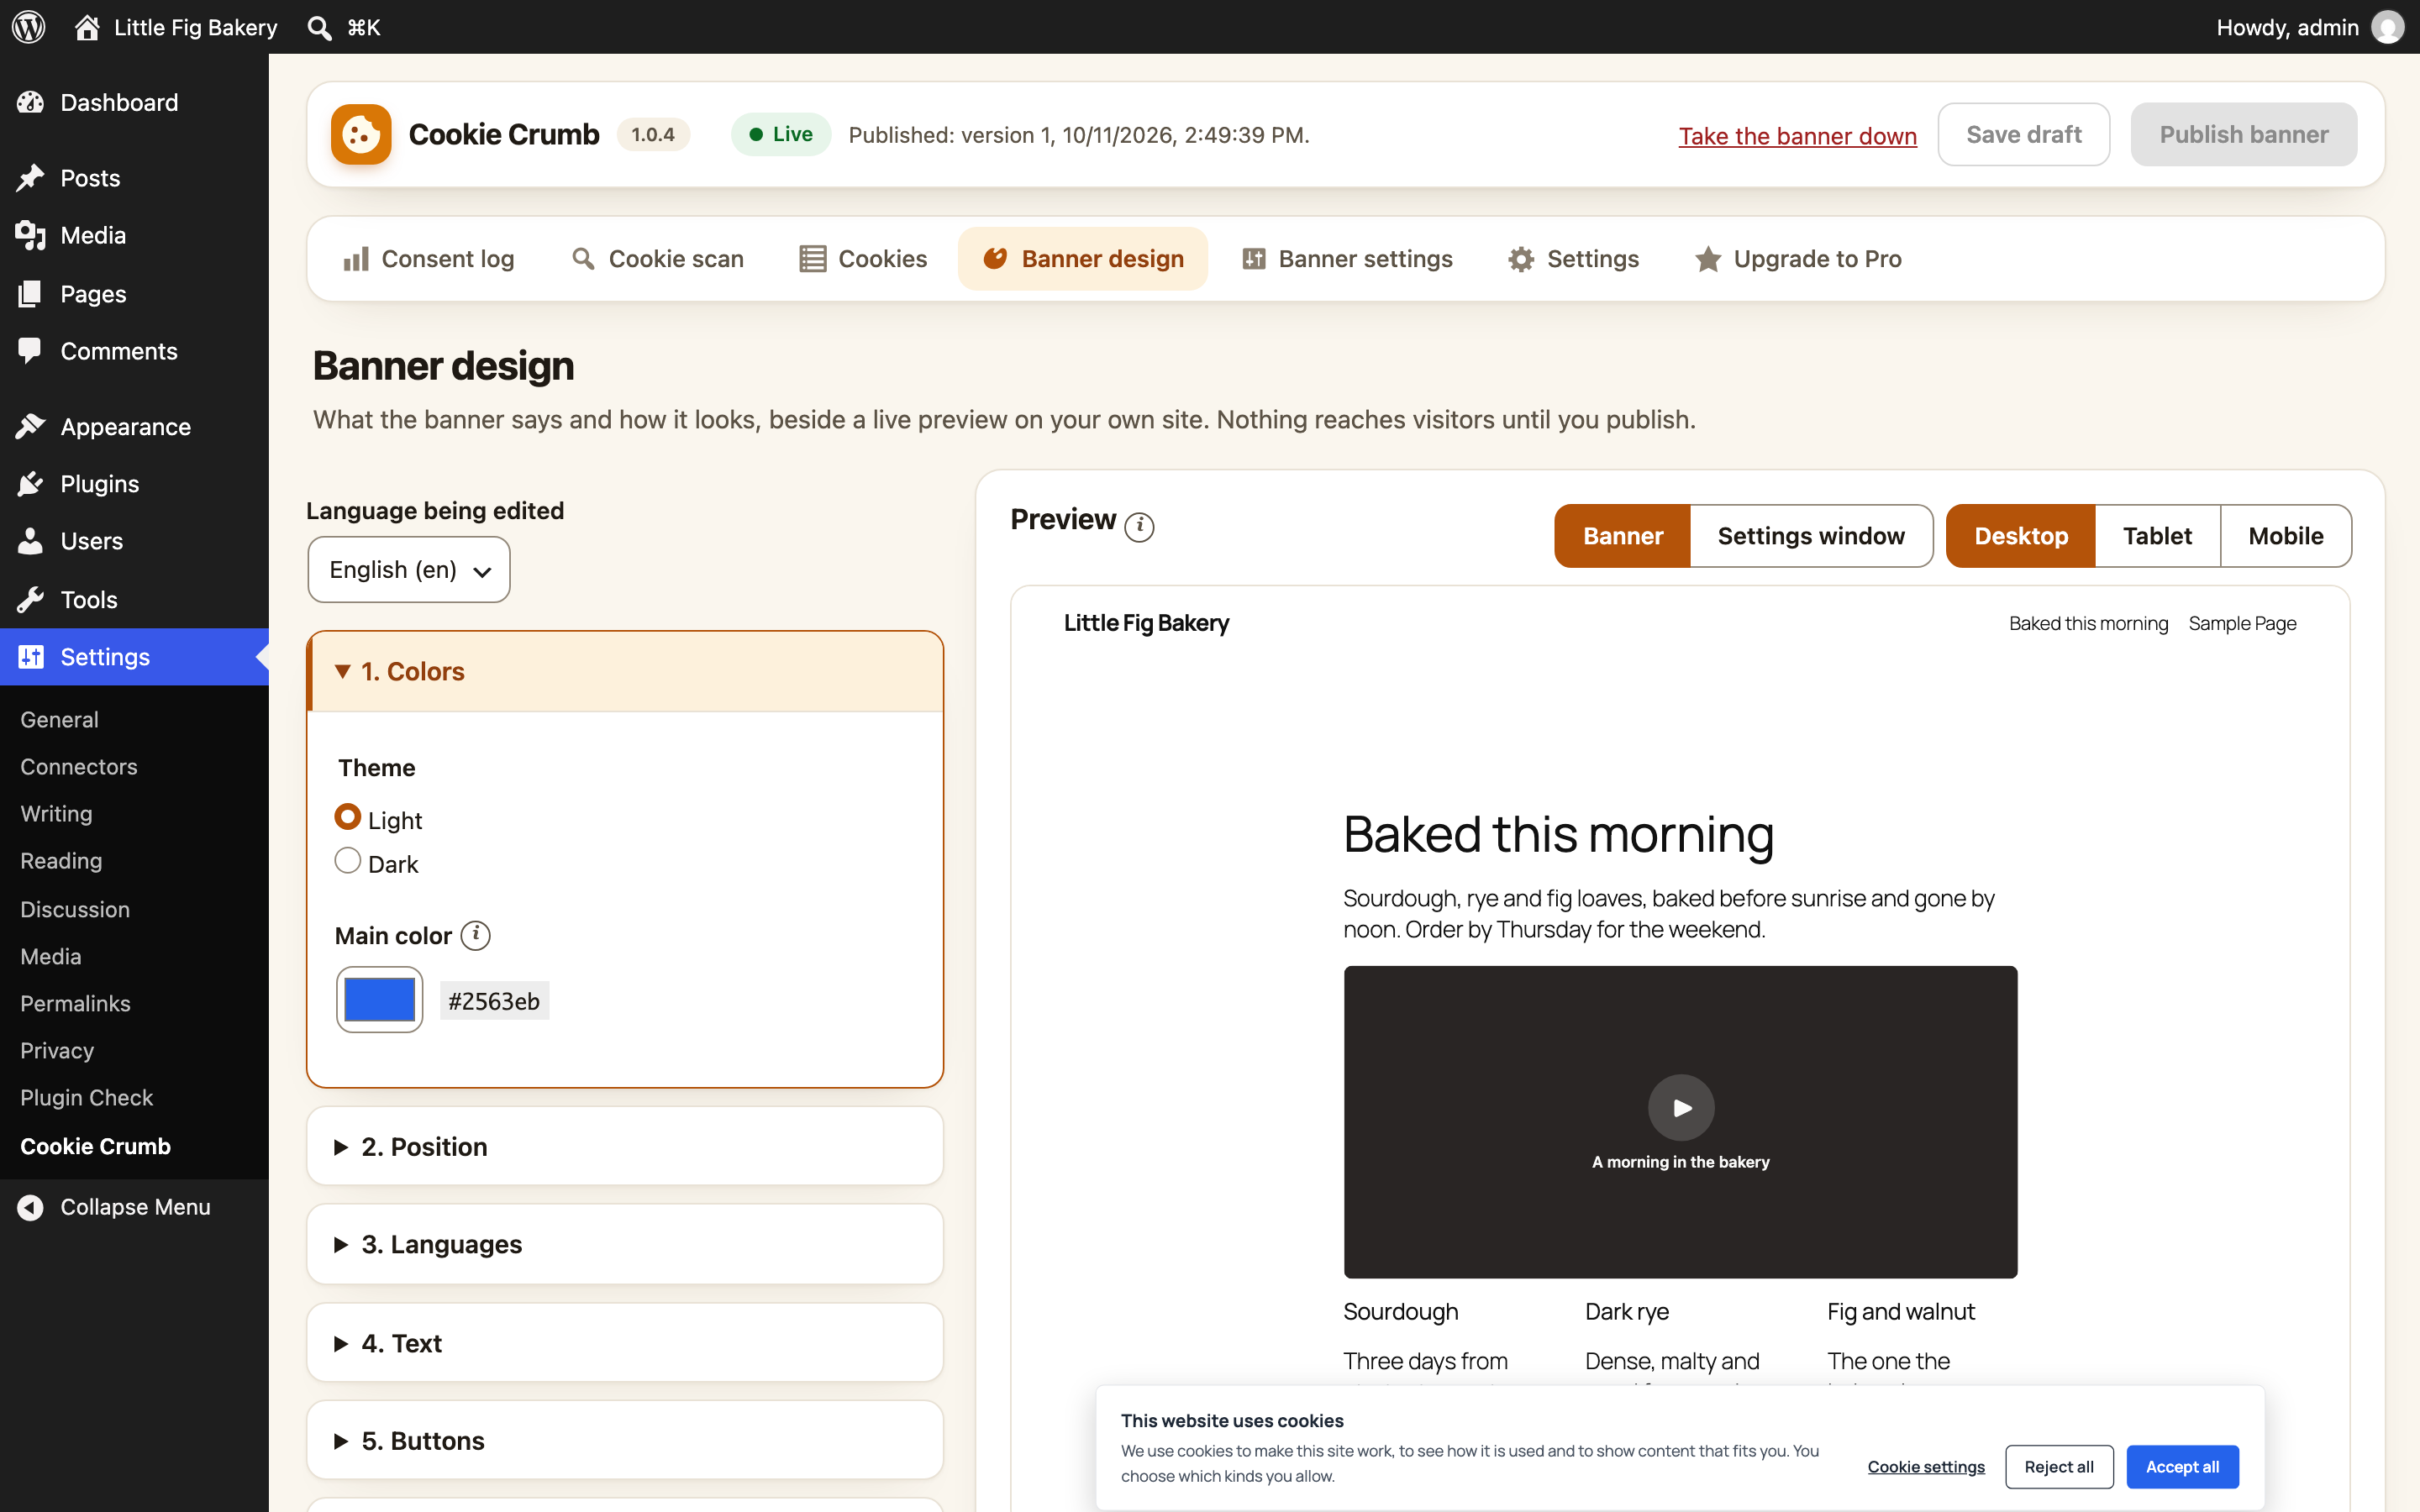Click the Pages sidebar icon

tap(30, 293)
